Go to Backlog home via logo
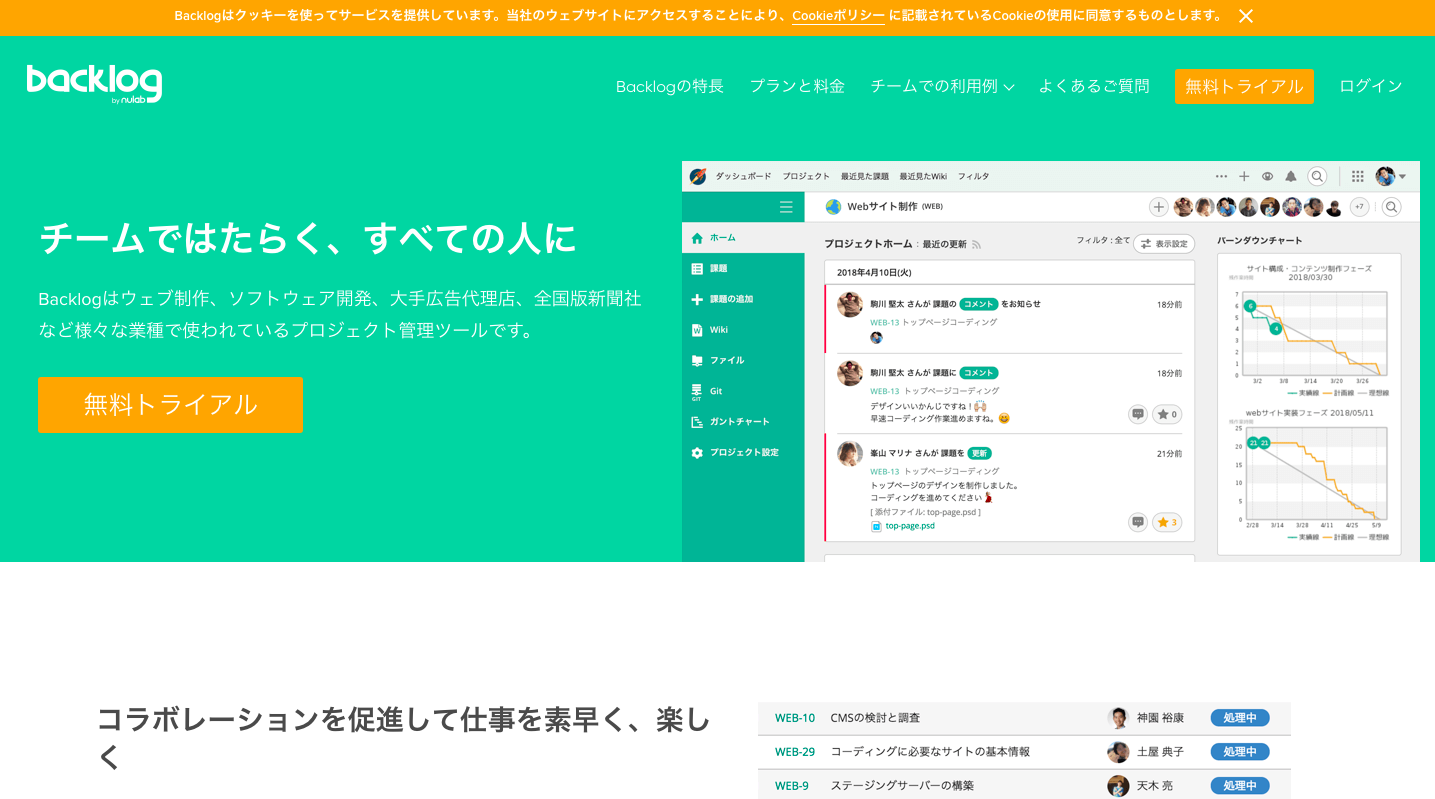Screen dimensions: 1435x799 94,85
